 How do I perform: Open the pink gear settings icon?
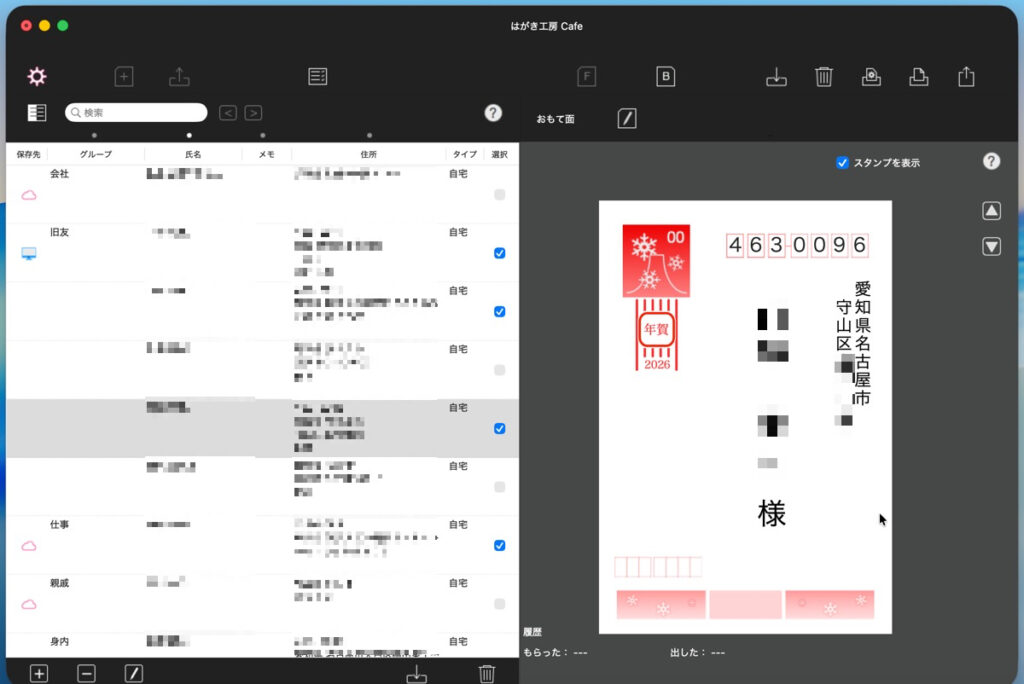[x=37, y=76]
